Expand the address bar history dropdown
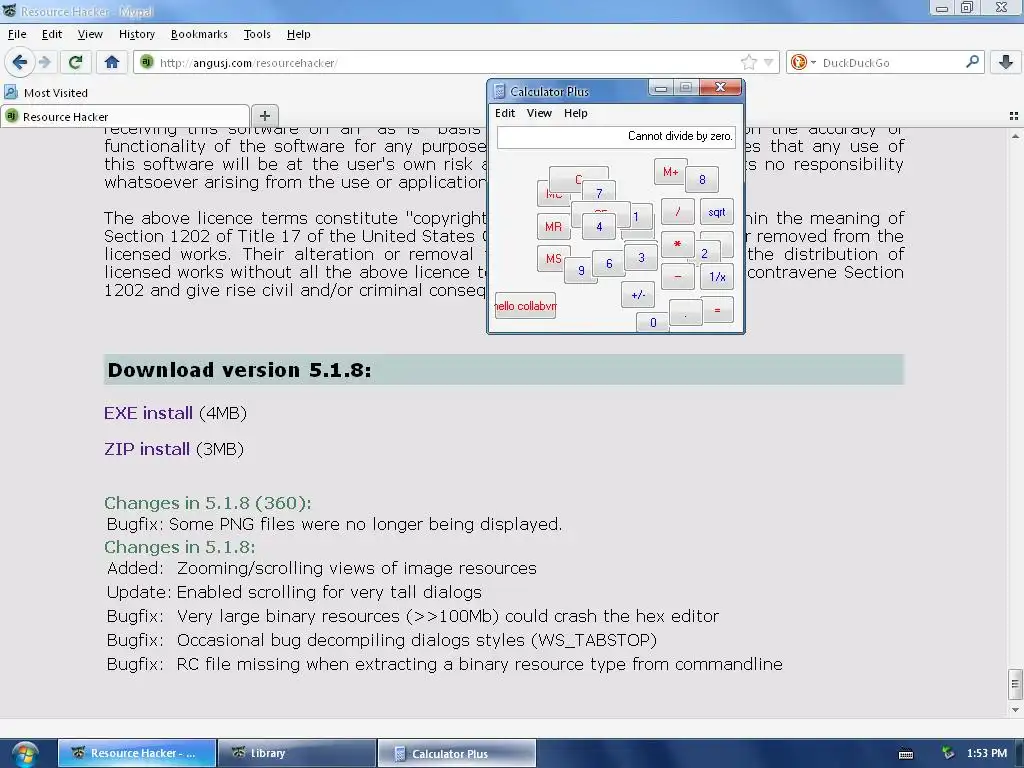The image size is (1024, 768). [769, 62]
